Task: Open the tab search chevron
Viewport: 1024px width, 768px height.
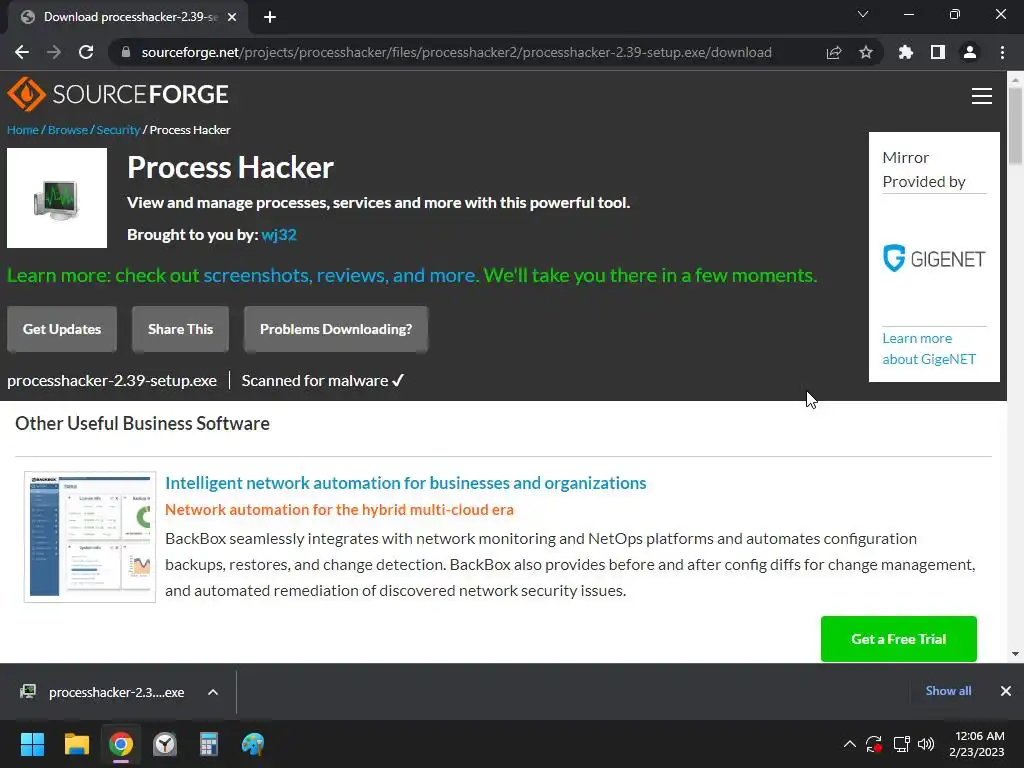Action: [x=863, y=15]
